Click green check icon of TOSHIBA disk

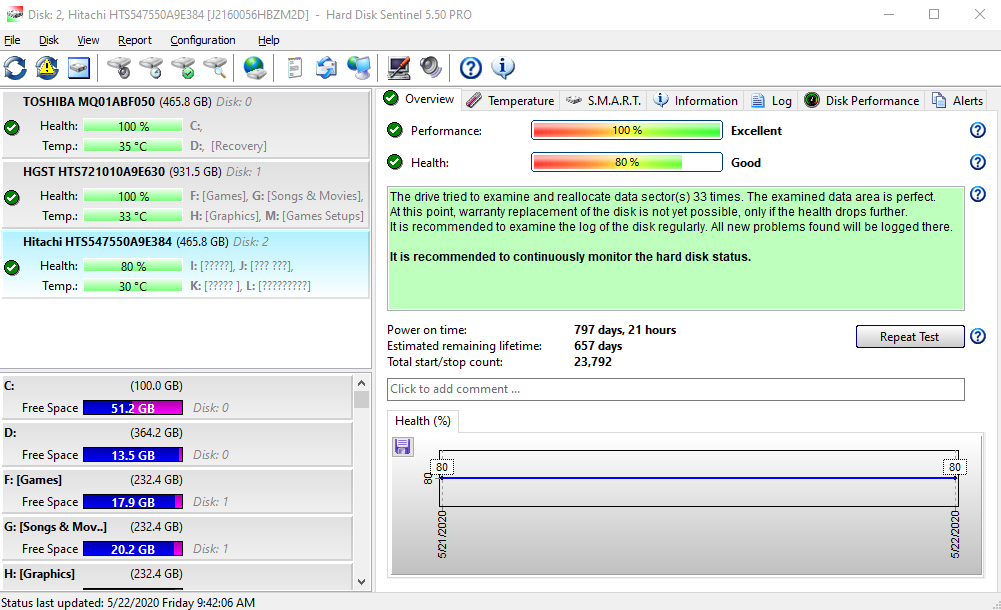11,128
